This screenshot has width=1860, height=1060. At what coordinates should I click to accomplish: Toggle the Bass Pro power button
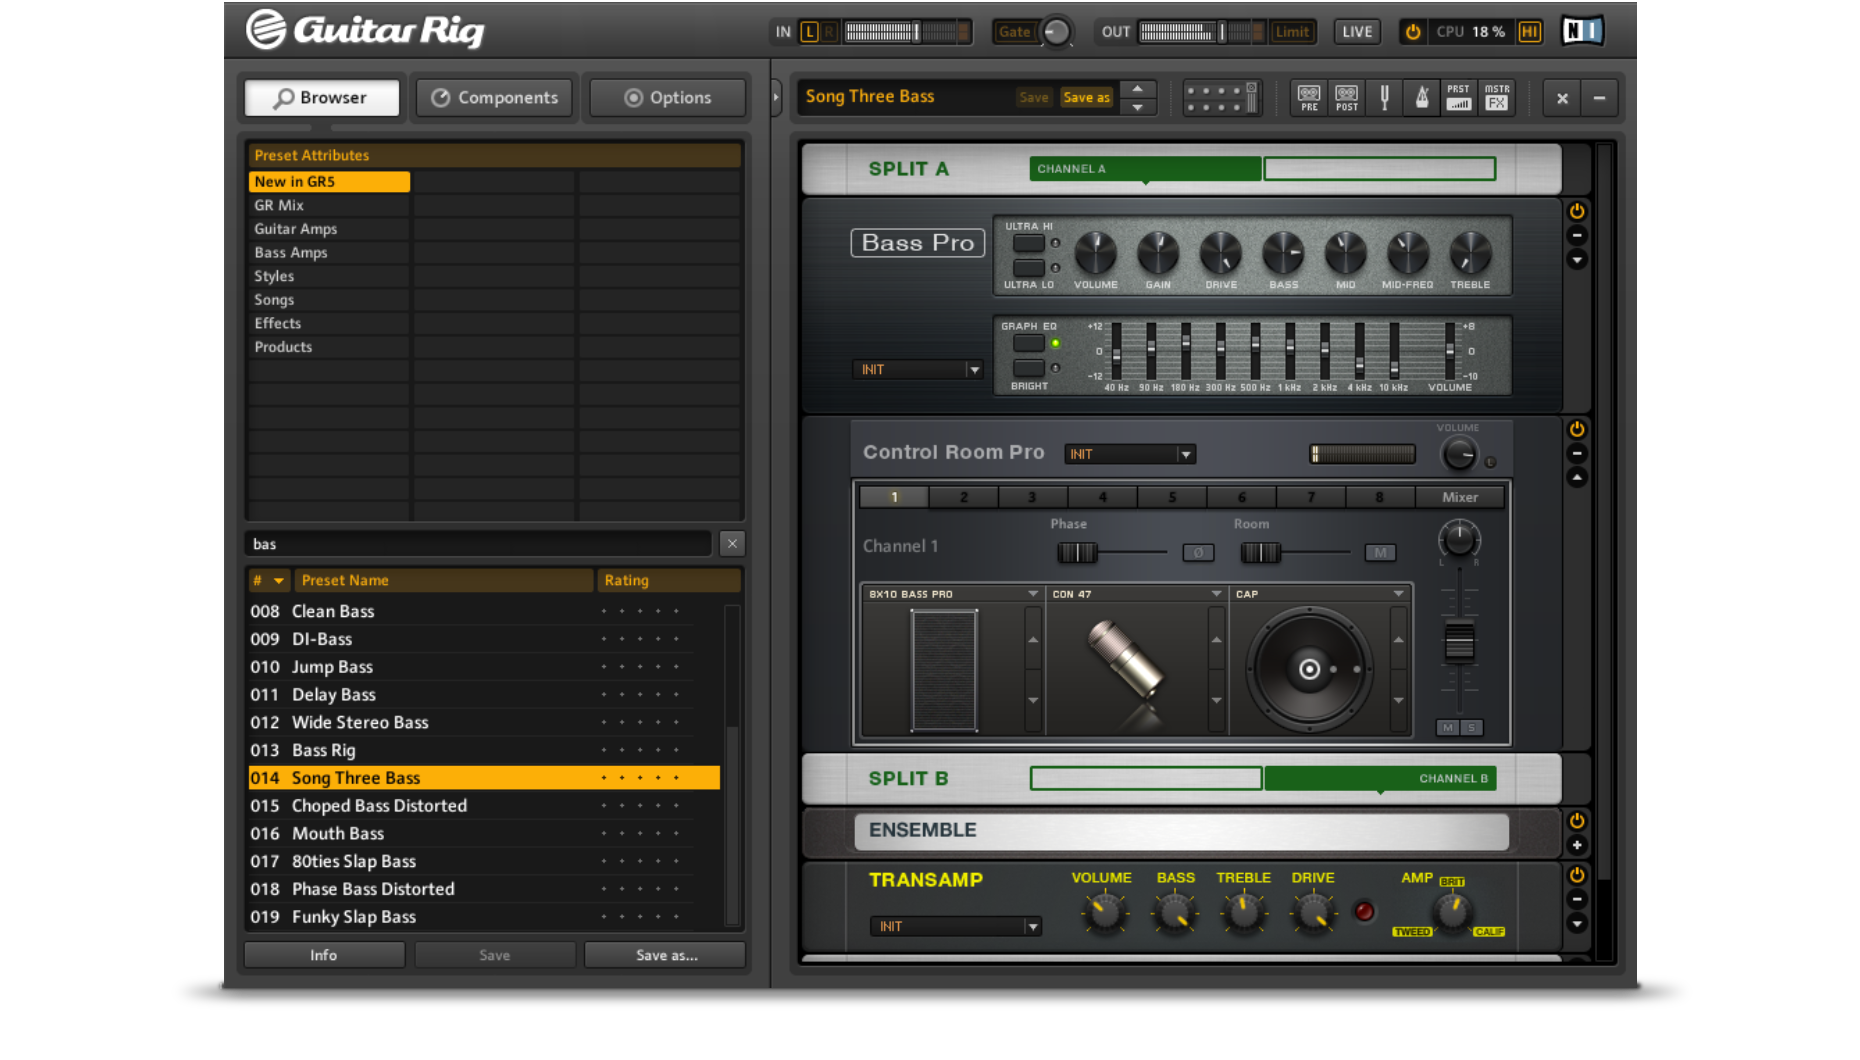(1577, 211)
